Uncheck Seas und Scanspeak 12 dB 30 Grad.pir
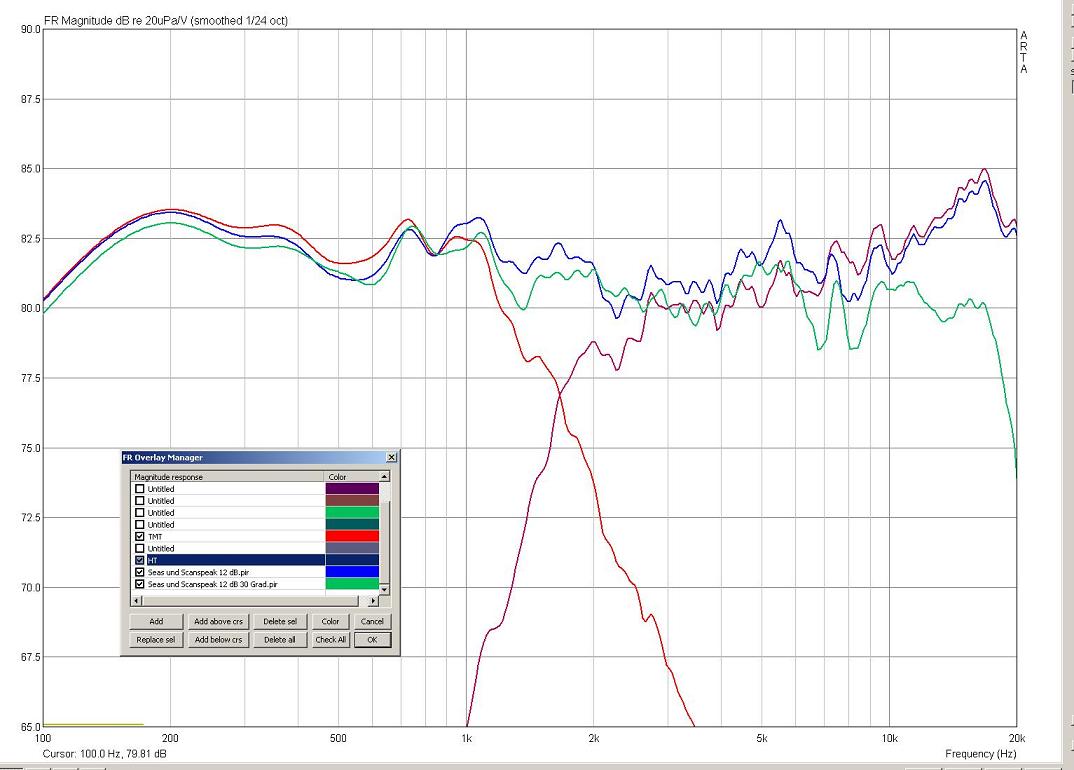 [x=140, y=584]
